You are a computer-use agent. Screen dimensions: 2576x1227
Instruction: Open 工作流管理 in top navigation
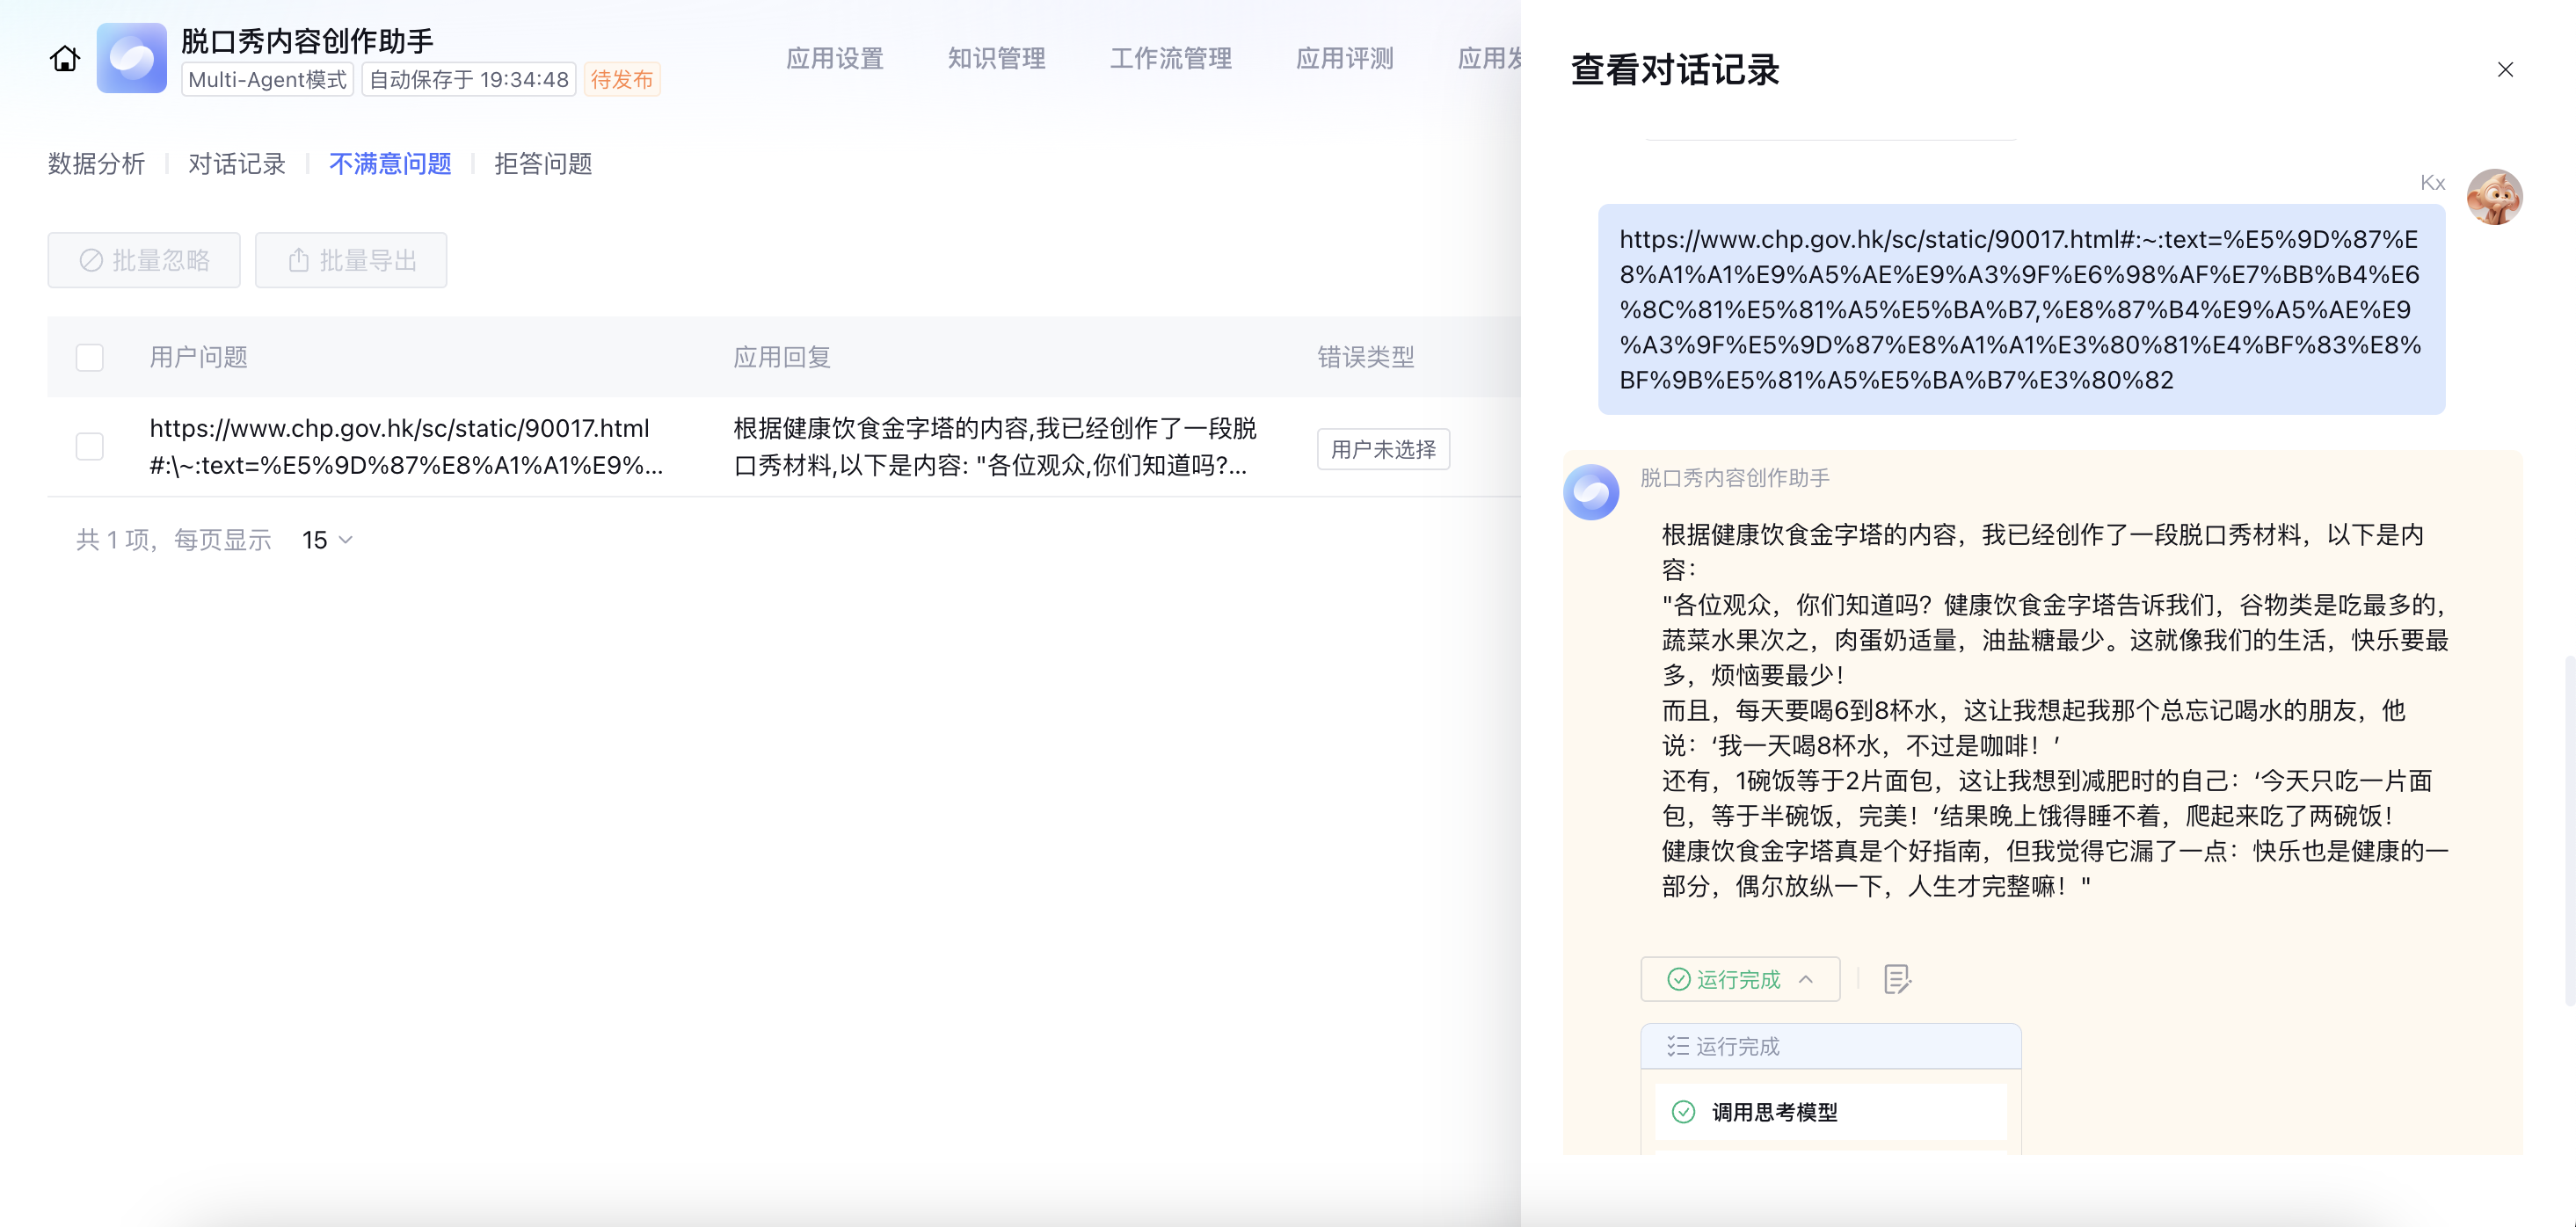click(1170, 59)
